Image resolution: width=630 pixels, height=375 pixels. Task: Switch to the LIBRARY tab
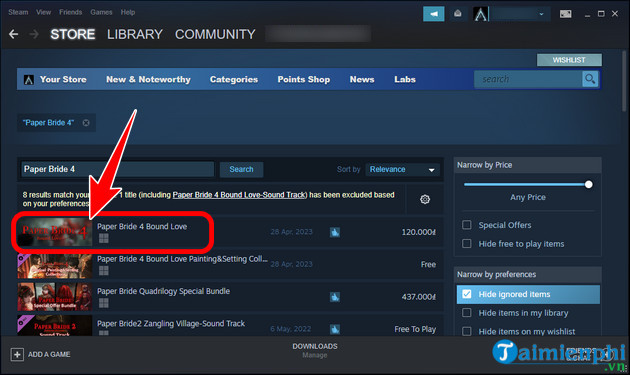coord(135,35)
